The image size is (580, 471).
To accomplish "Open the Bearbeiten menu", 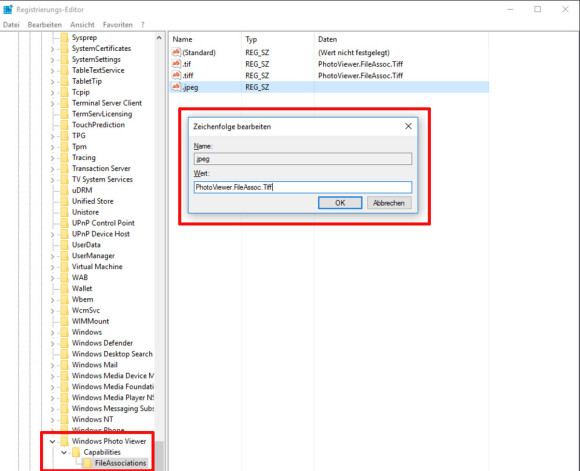I will click(45, 25).
